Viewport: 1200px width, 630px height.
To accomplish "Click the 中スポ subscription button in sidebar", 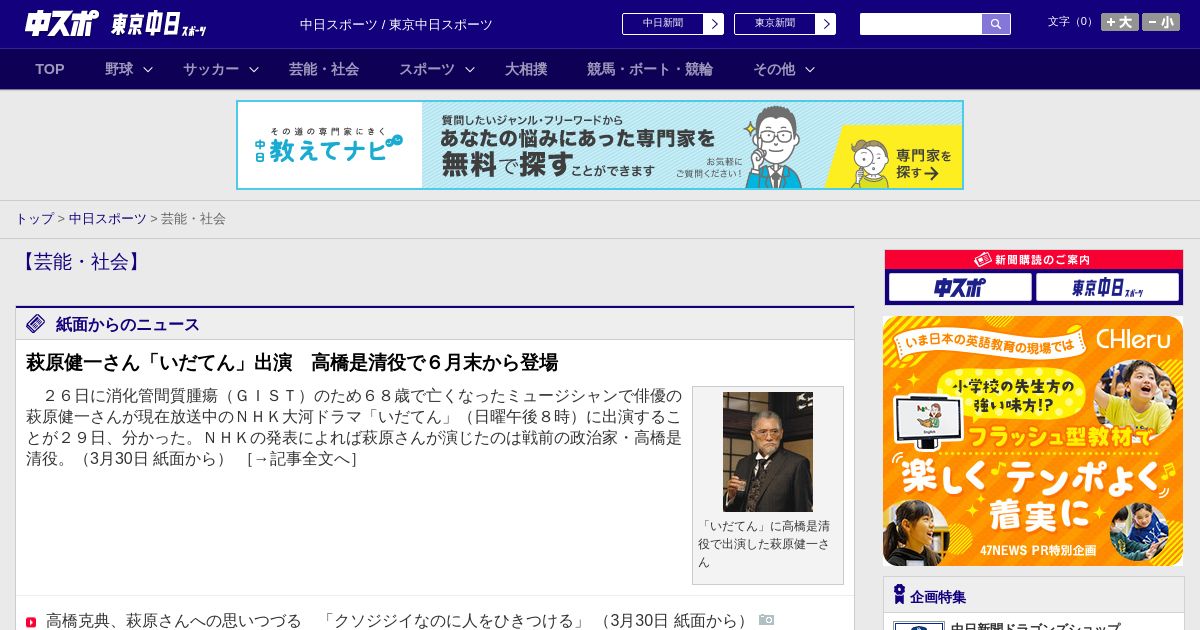I will (x=960, y=287).
